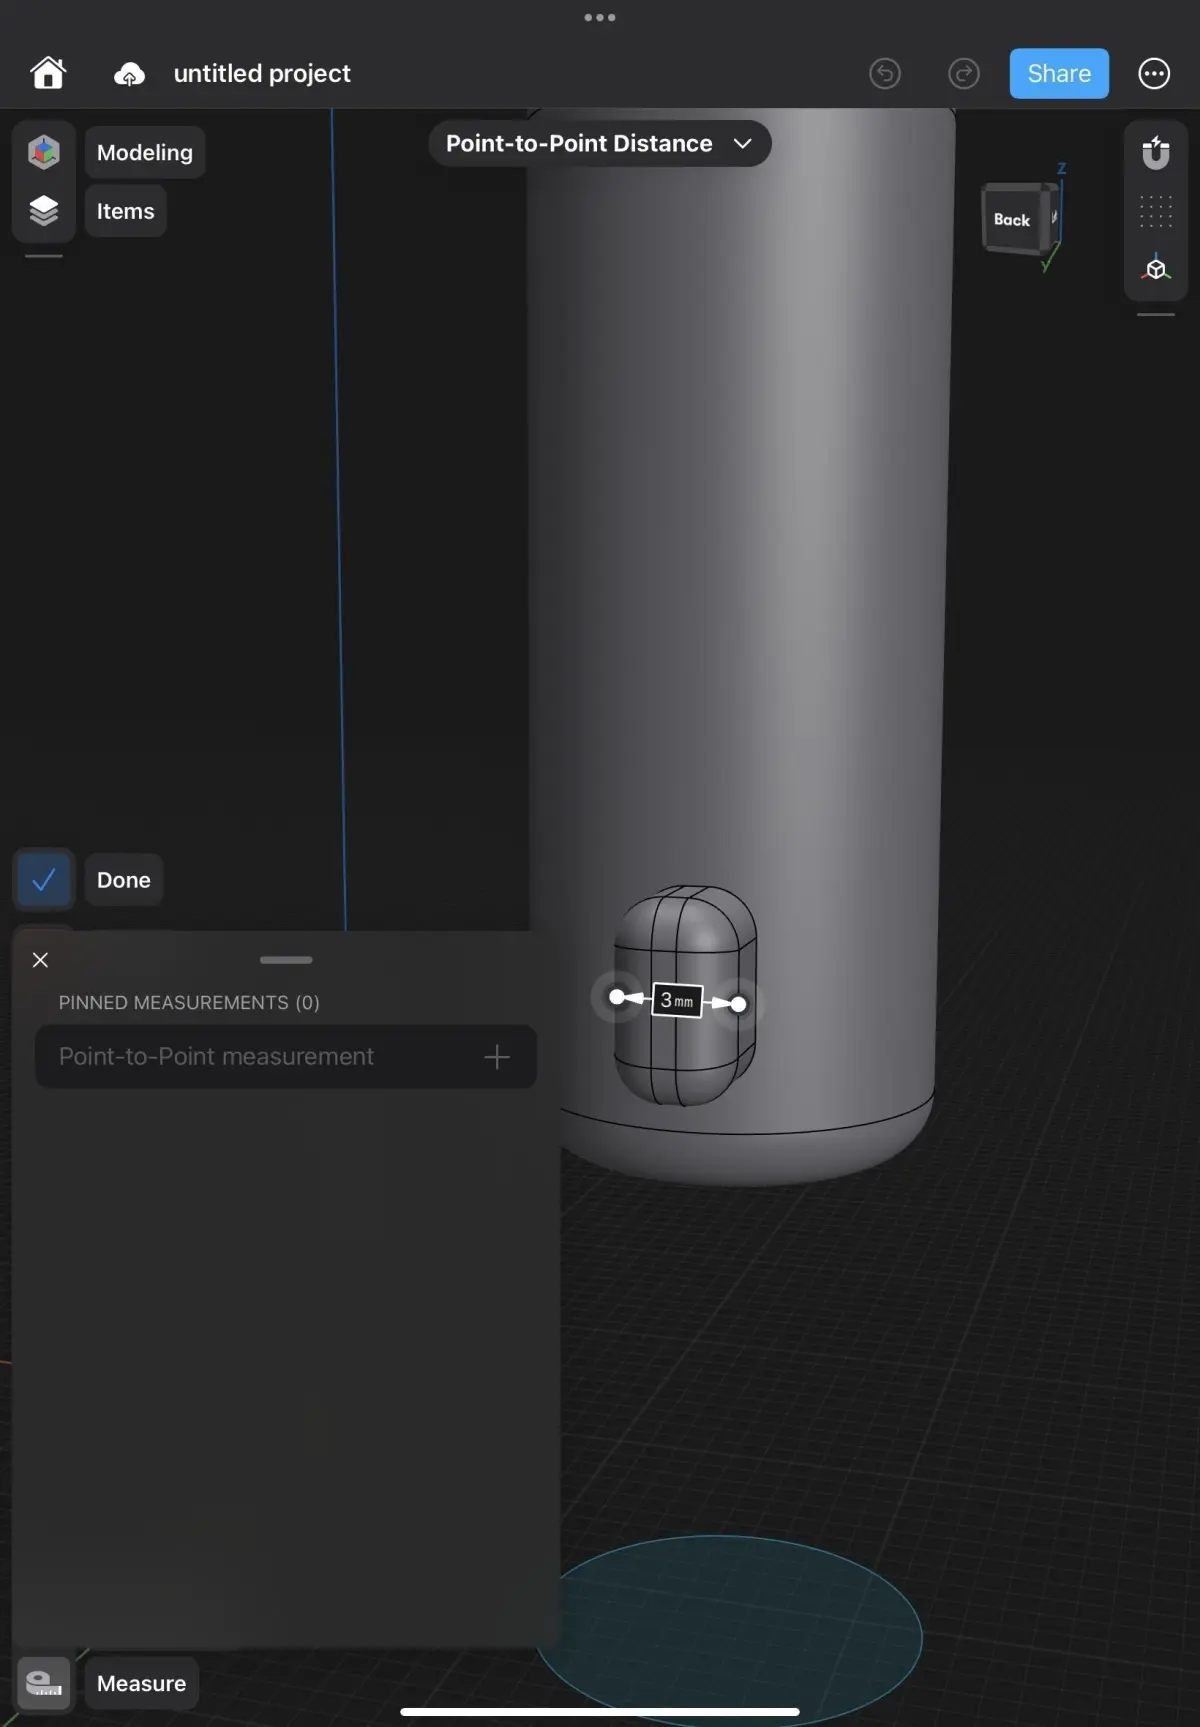Confirm with the blue checkmark icon
This screenshot has width=1200, height=1727.
[x=44, y=880]
